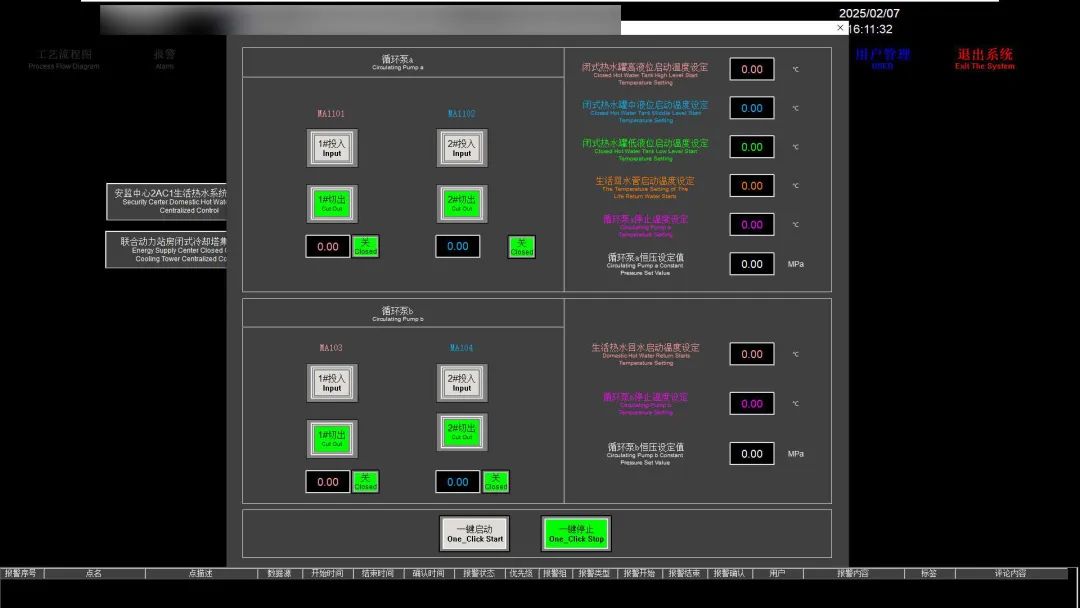Edit Circulating Pump b constant pressure value
This screenshot has height=608, width=1080.
click(751, 454)
